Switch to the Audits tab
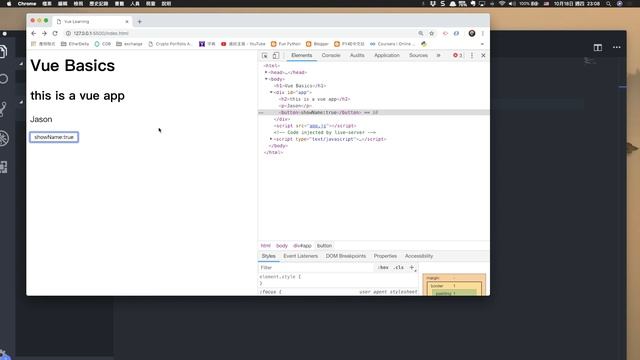 click(357, 56)
